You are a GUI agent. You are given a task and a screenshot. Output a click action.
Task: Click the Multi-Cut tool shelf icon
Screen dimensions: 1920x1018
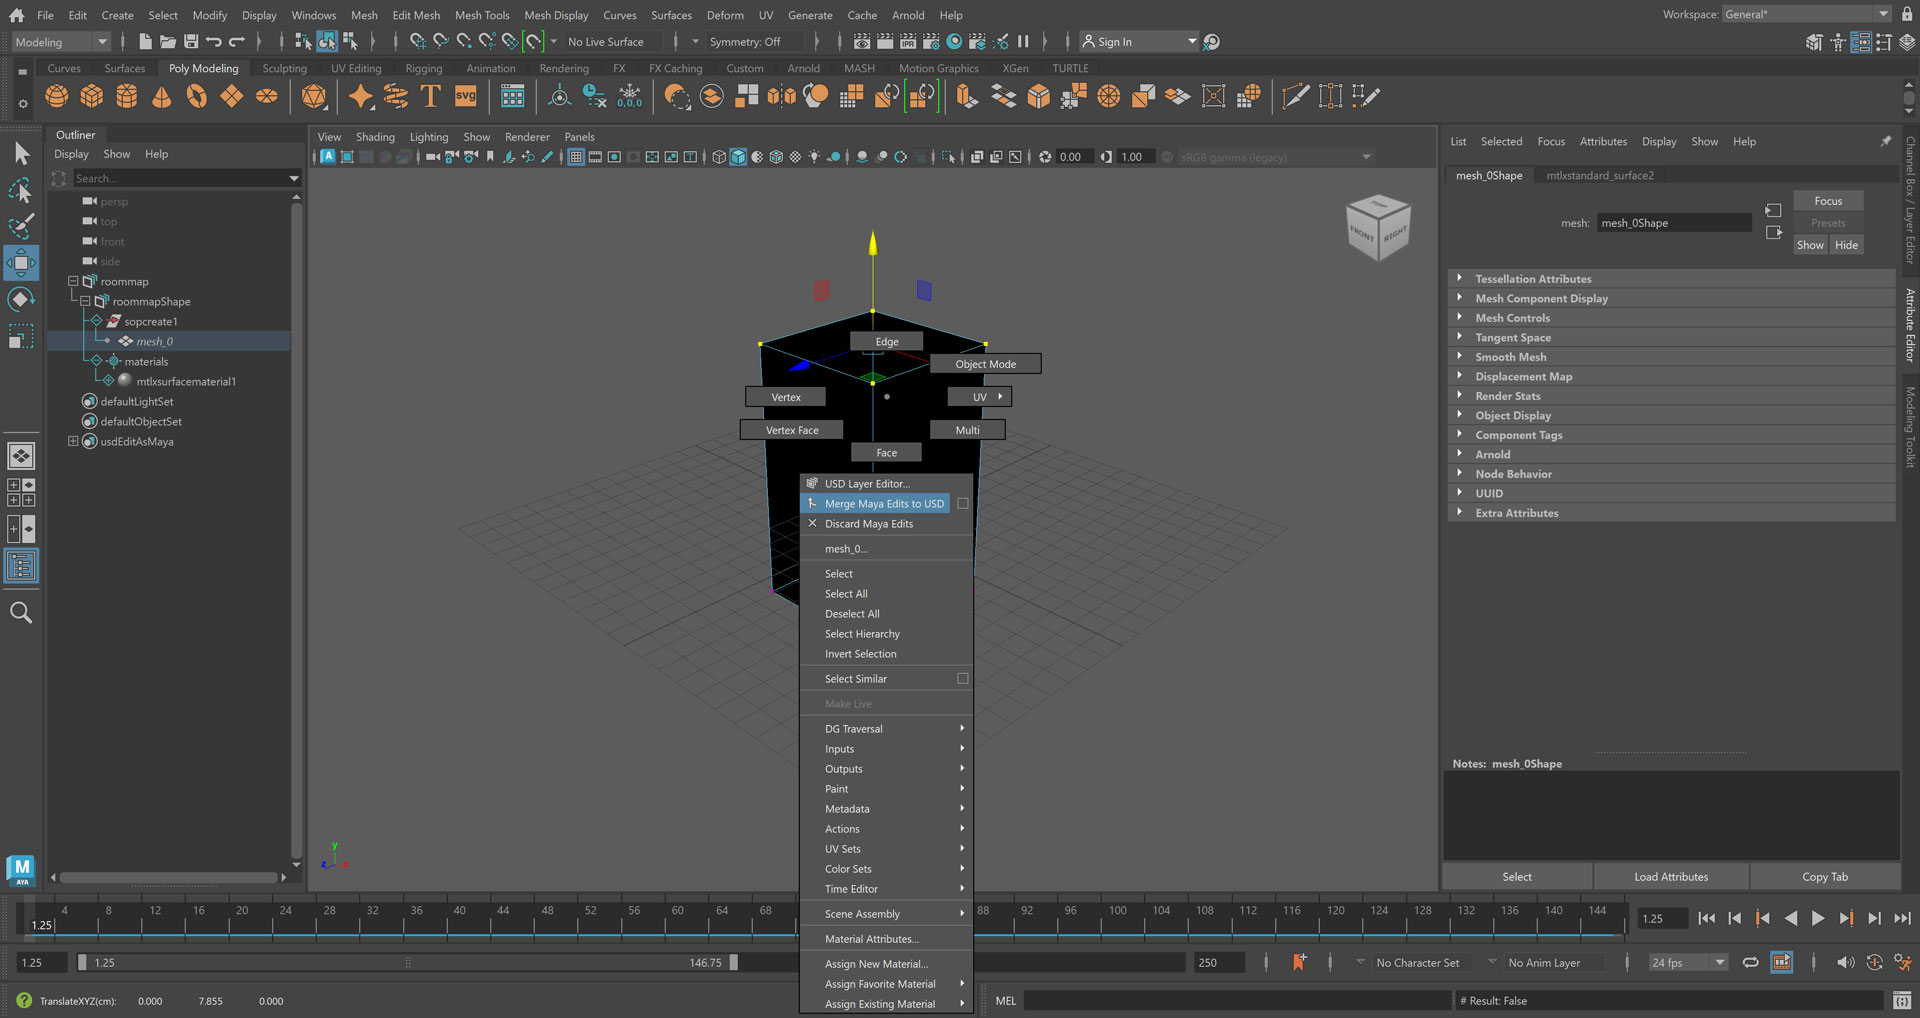pyautogui.click(x=1296, y=96)
